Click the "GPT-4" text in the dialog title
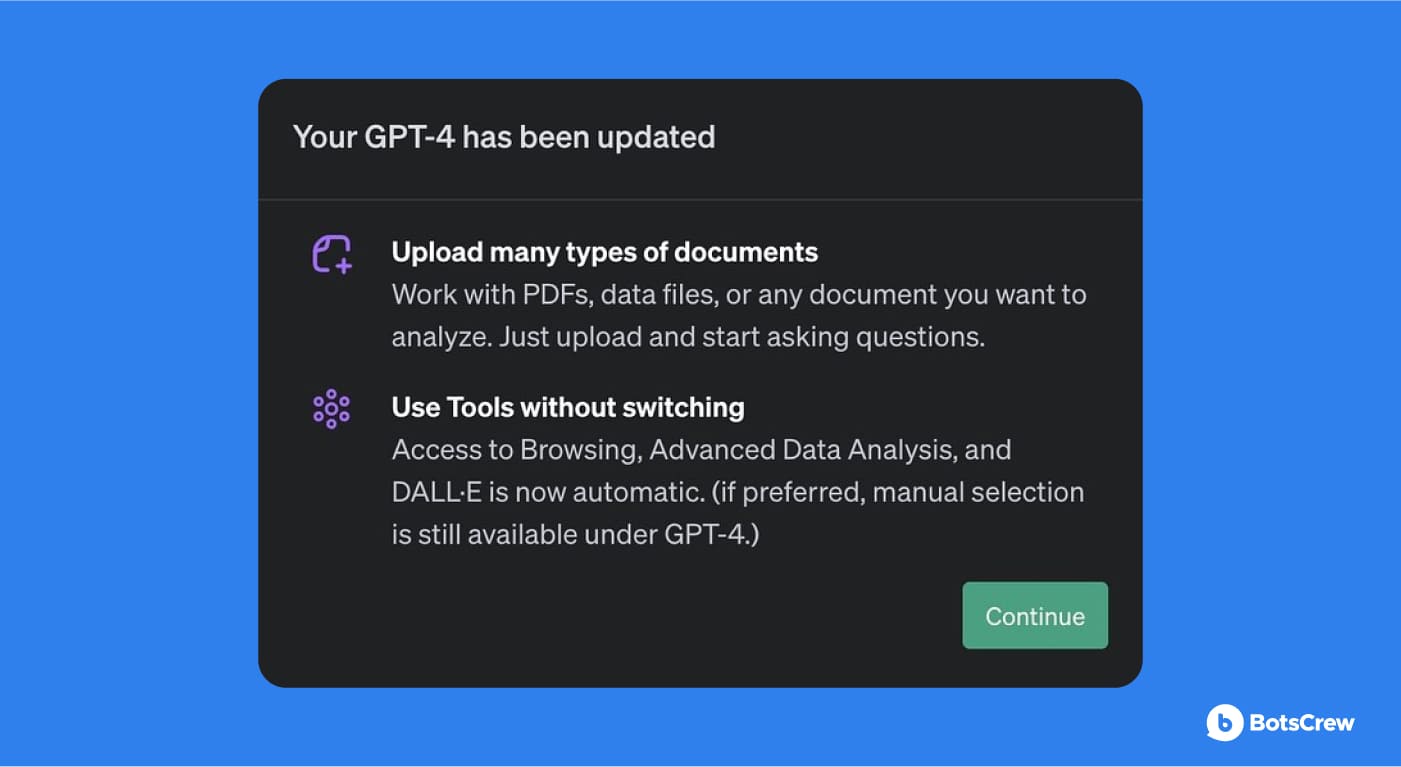This screenshot has width=1401, height=767. pos(409,137)
